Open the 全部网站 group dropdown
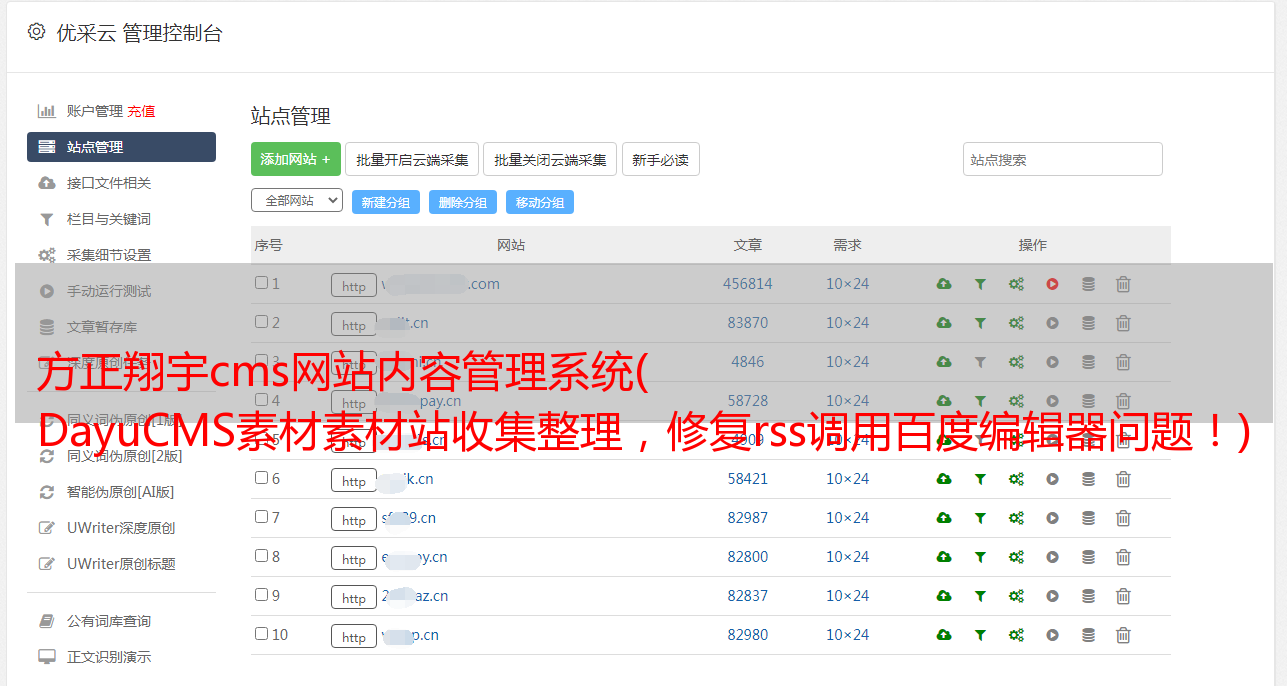 (x=297, y=201)
